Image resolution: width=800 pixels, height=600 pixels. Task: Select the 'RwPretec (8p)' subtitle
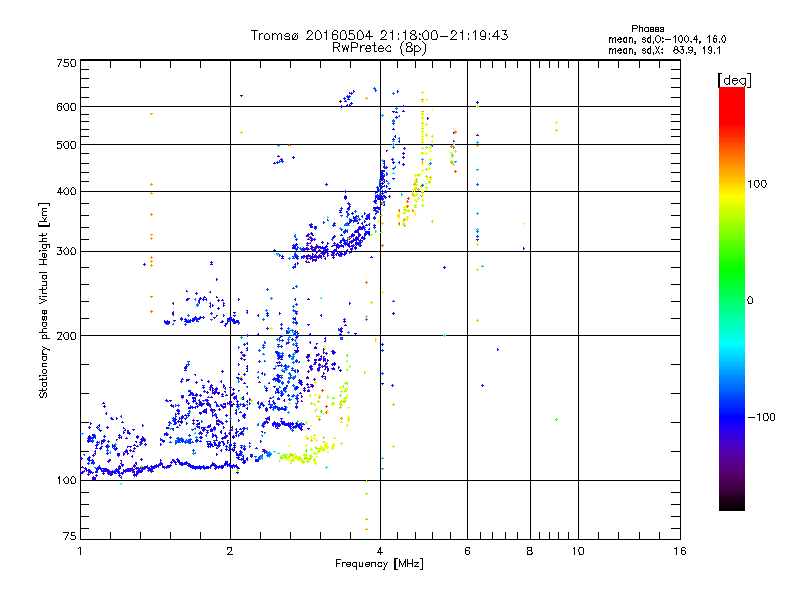pos(379,48)
